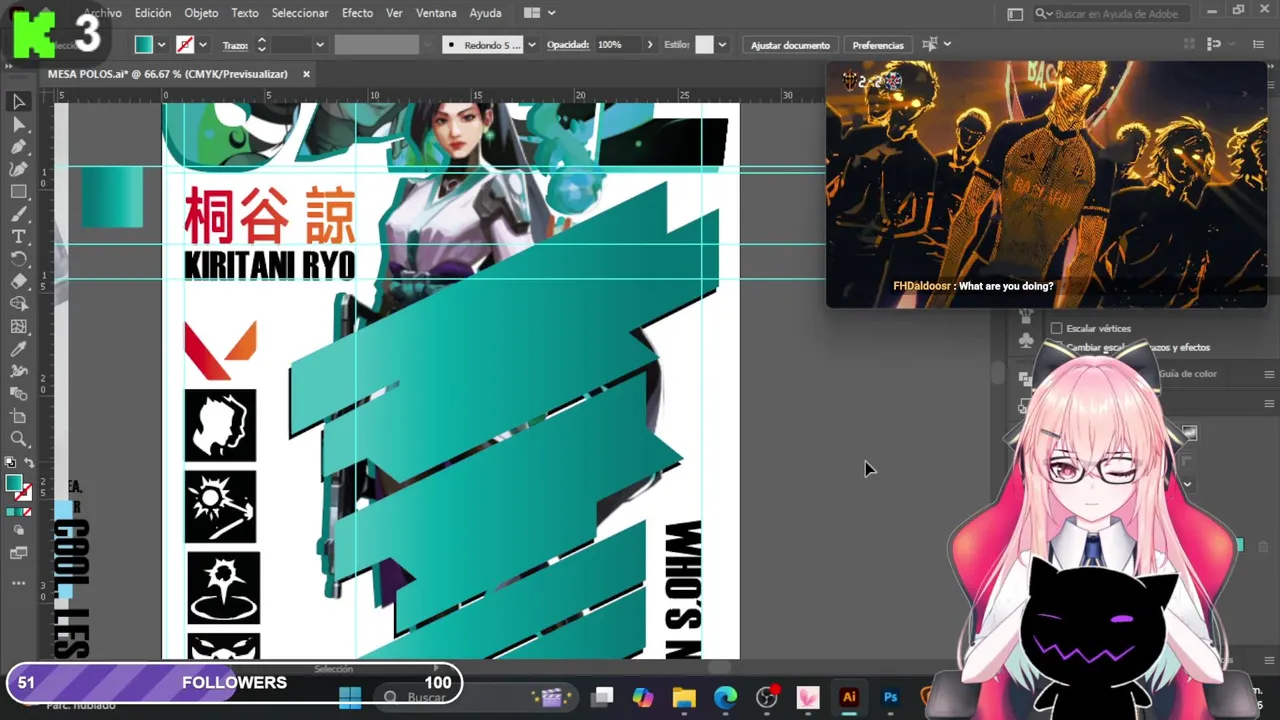Open the Estilo graphic style dropdown
1280x720 pixels.
(x=722, y=45)
